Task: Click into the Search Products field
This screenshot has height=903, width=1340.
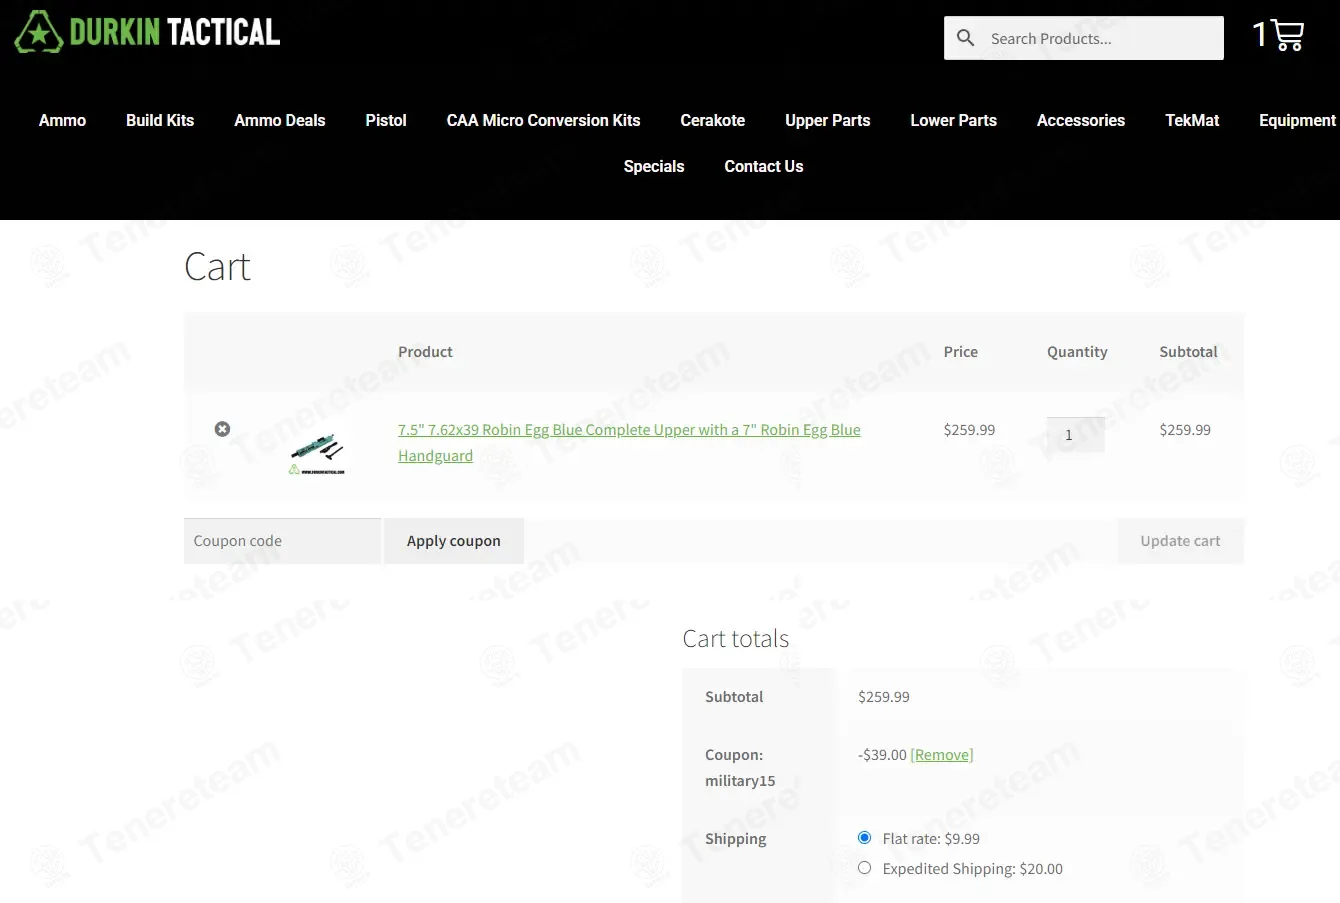Action: click(x=1100, y=39)
